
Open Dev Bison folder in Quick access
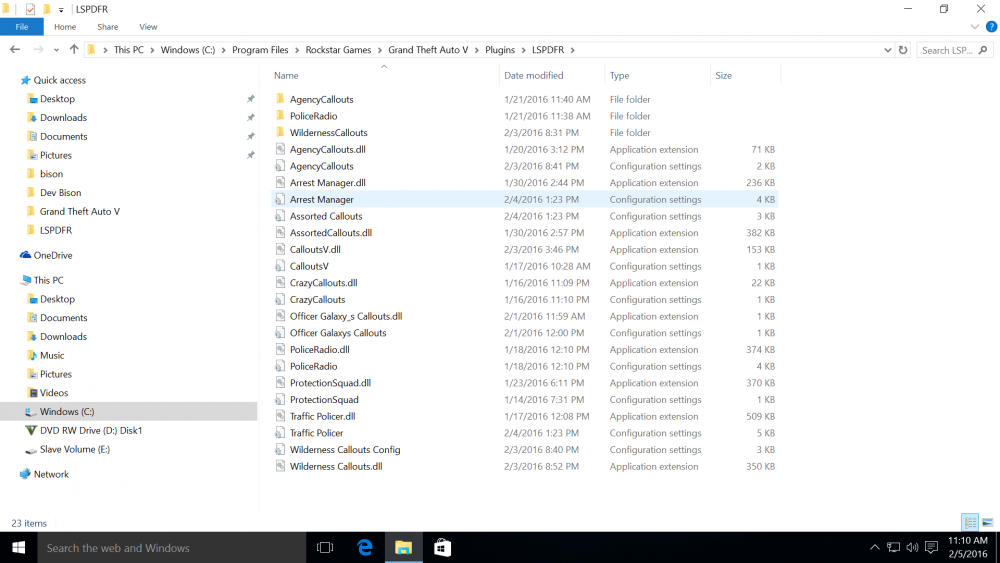click(x=60, y=193)
